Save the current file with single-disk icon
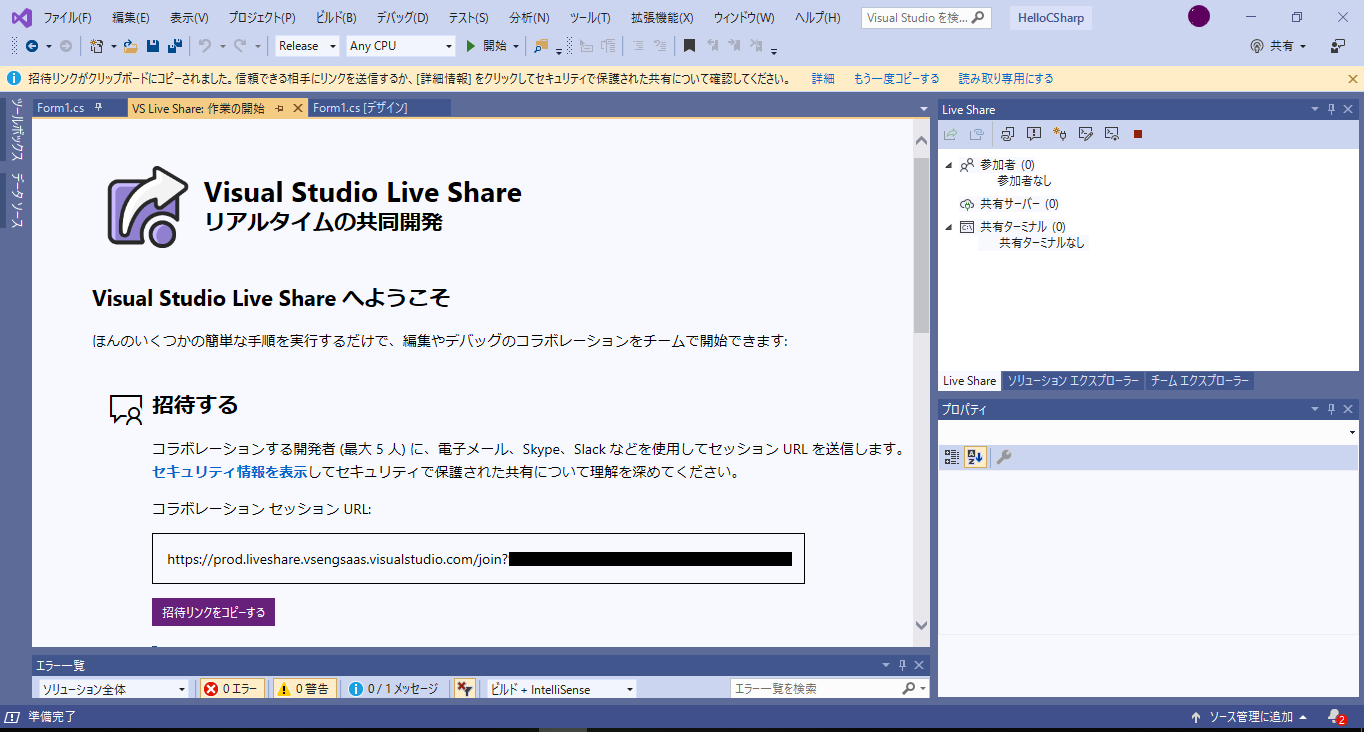This screenshot has height=732, width=1364. [153, 46]
